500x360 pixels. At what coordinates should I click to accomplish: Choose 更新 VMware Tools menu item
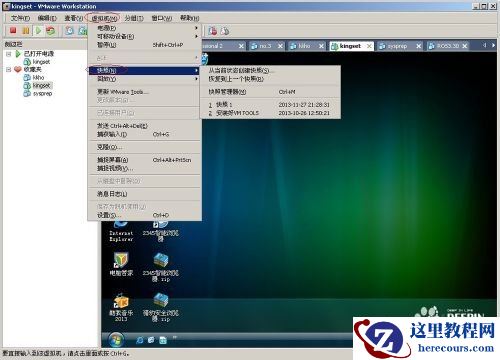pos(145,92)
